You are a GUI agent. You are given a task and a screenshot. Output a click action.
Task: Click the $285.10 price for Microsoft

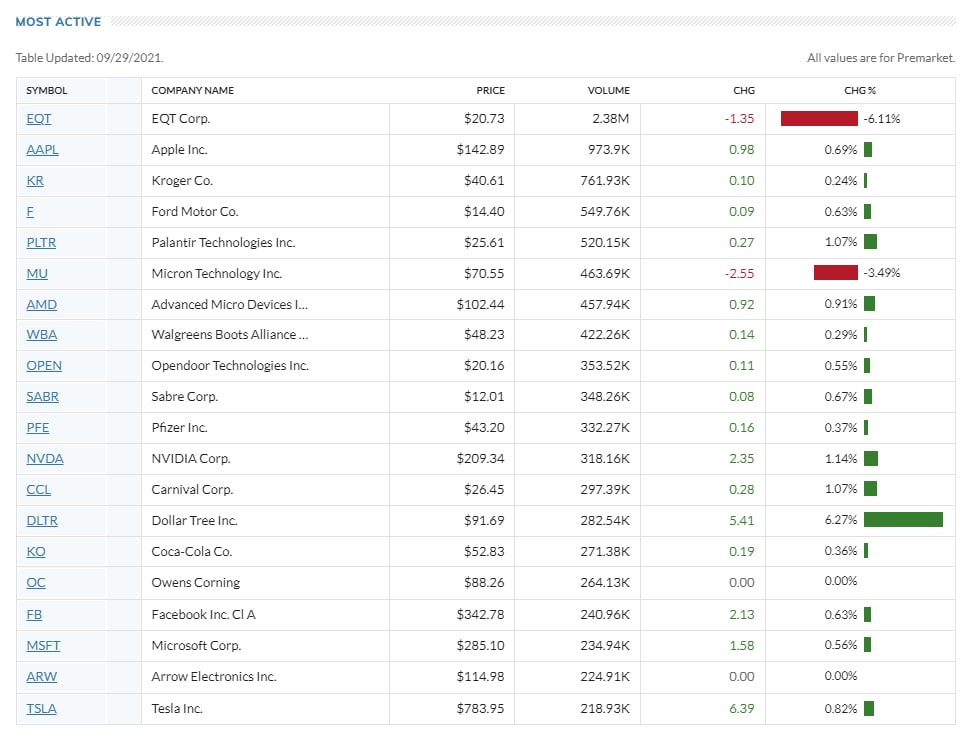pyautogui.click(x=480, y=646)
